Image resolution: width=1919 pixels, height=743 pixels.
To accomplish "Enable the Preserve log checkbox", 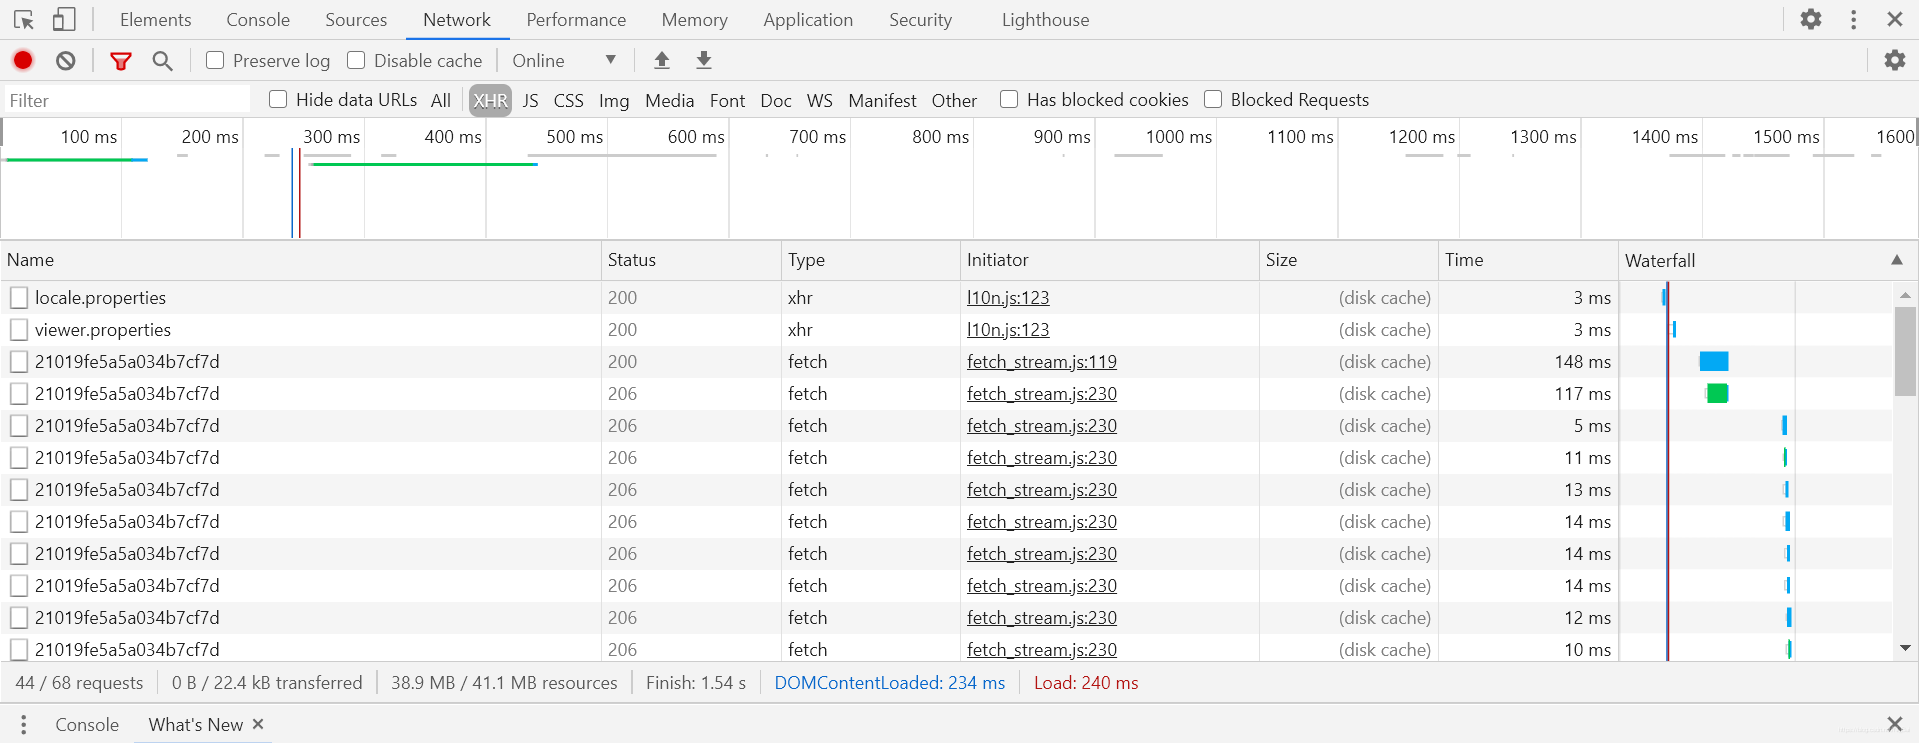I will click(x=215, y=60).
